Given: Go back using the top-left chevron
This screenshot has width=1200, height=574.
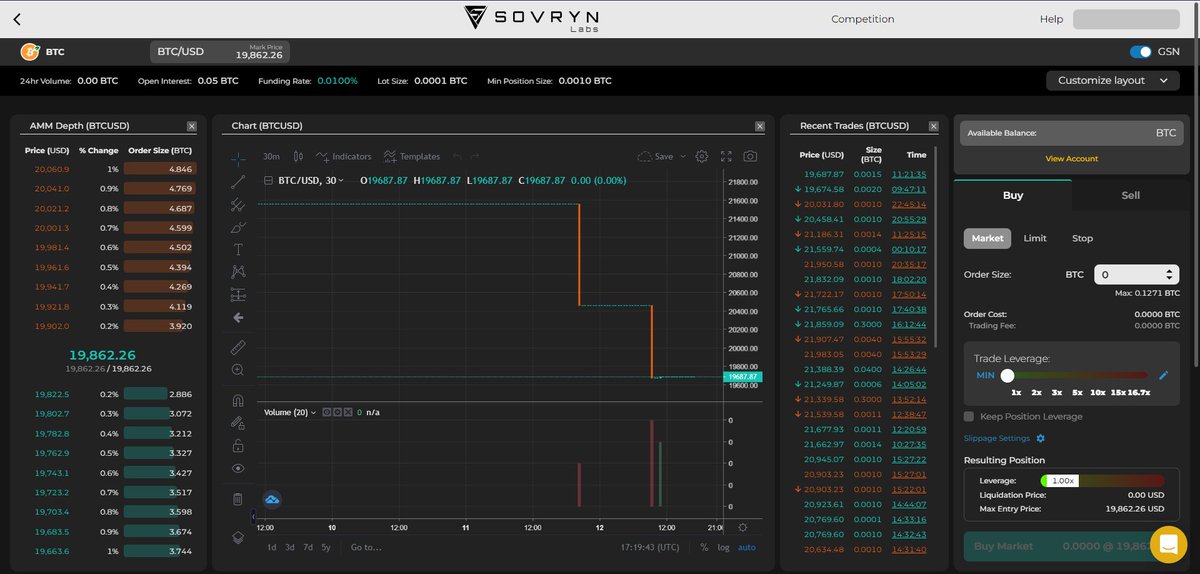Looking at the screenshot, I should (18, 19).
